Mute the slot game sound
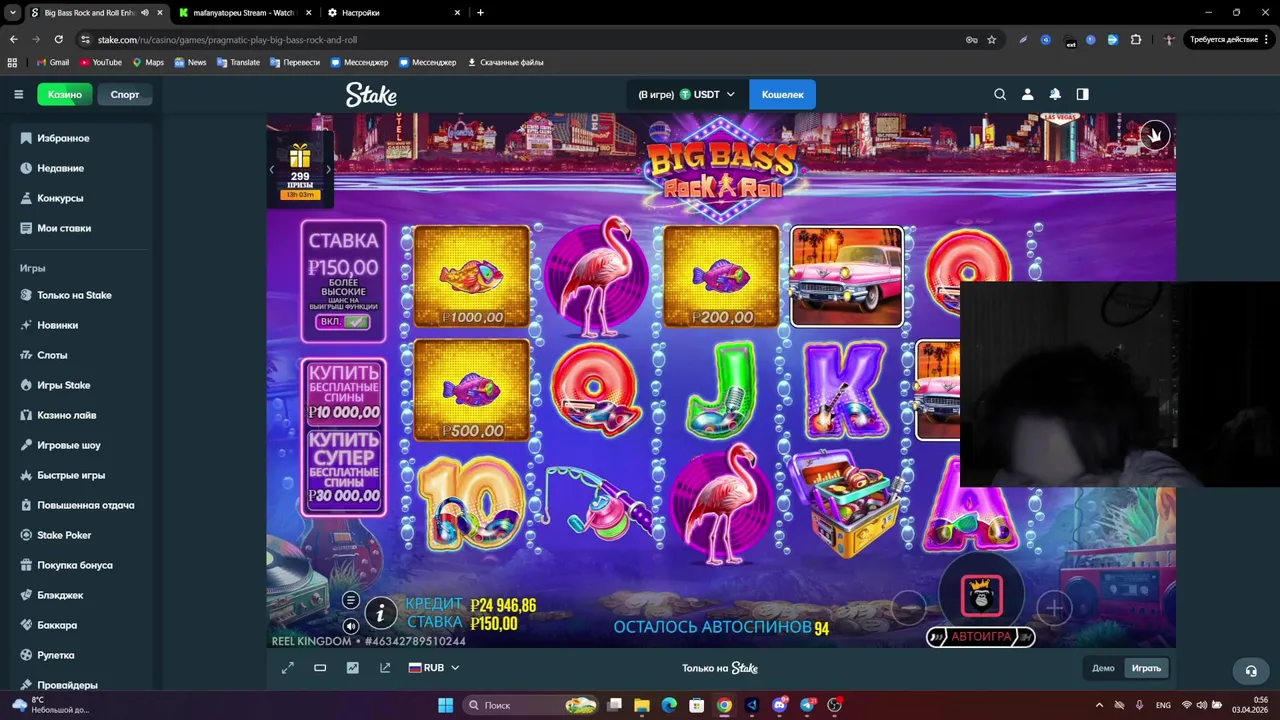This screenshot has height=720, width=1280. coord(350,626)
